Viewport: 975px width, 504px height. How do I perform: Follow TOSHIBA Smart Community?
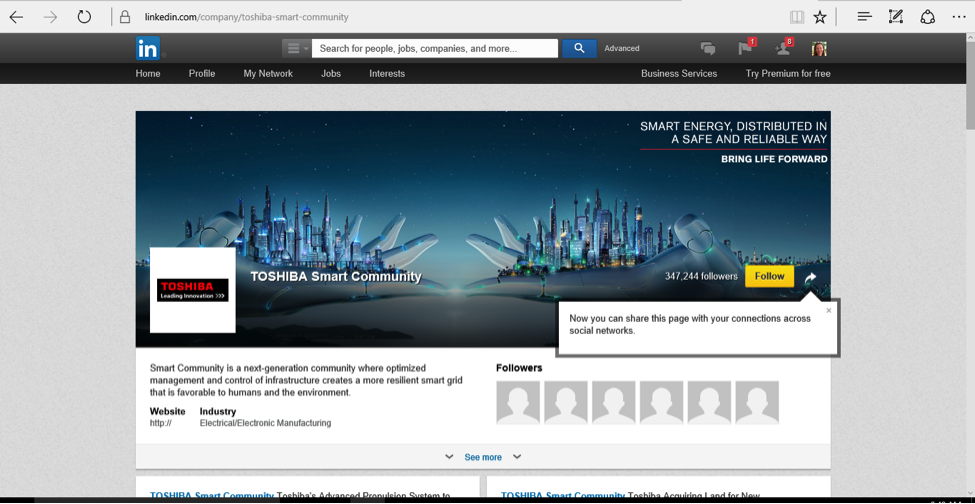[x=770, y=276]
